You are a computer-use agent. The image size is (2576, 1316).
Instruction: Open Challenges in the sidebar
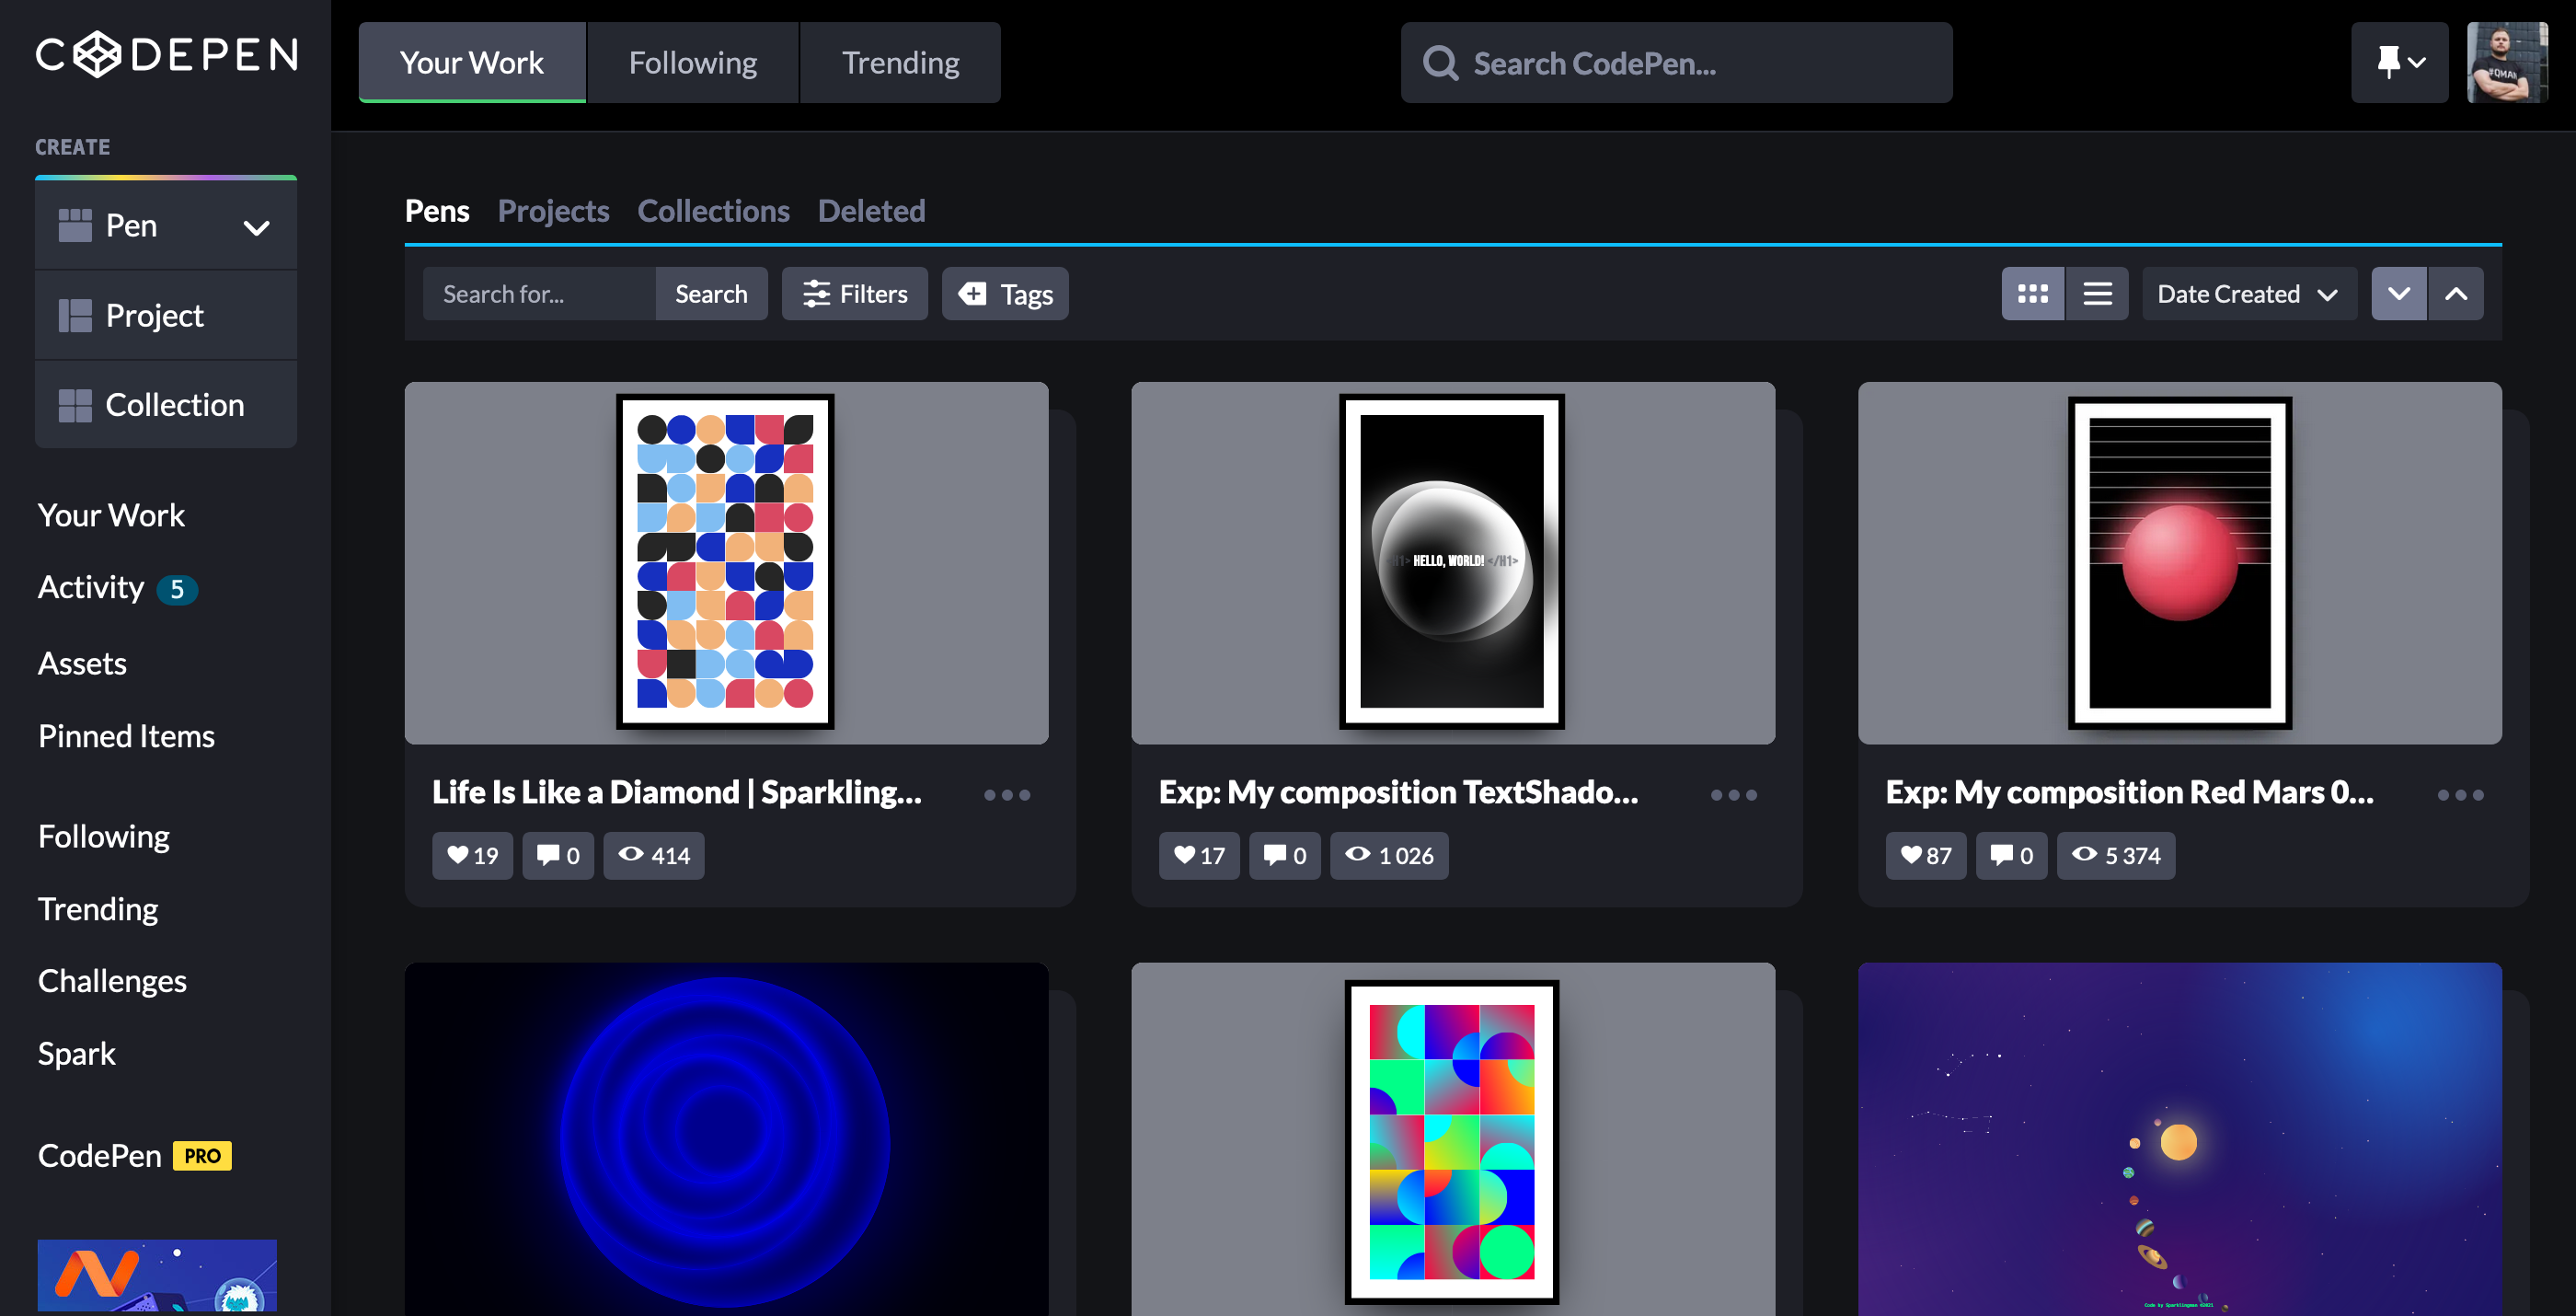pos(112,980)
